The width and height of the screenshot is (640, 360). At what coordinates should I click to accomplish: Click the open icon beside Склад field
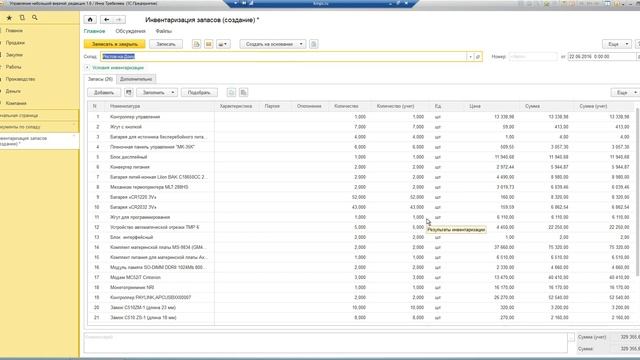pos(478,57)
